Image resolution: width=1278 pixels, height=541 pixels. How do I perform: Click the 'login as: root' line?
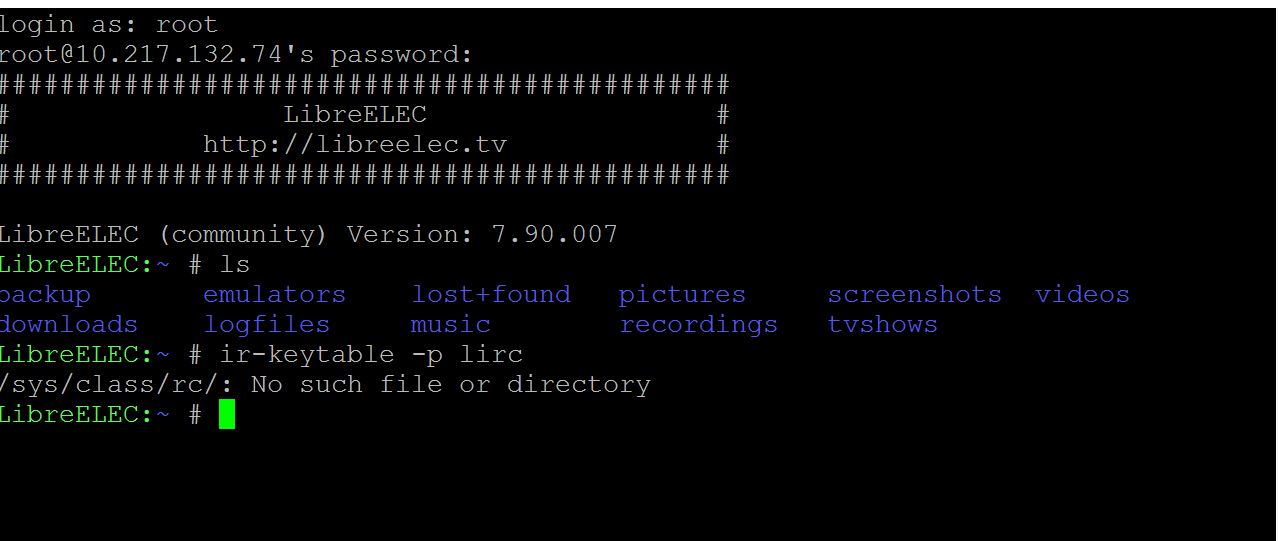coord(108,25)
